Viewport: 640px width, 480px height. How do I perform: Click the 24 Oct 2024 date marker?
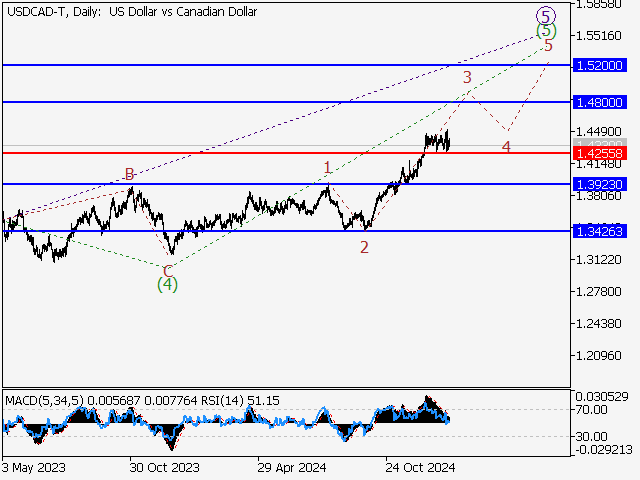(x=422, y=467)
